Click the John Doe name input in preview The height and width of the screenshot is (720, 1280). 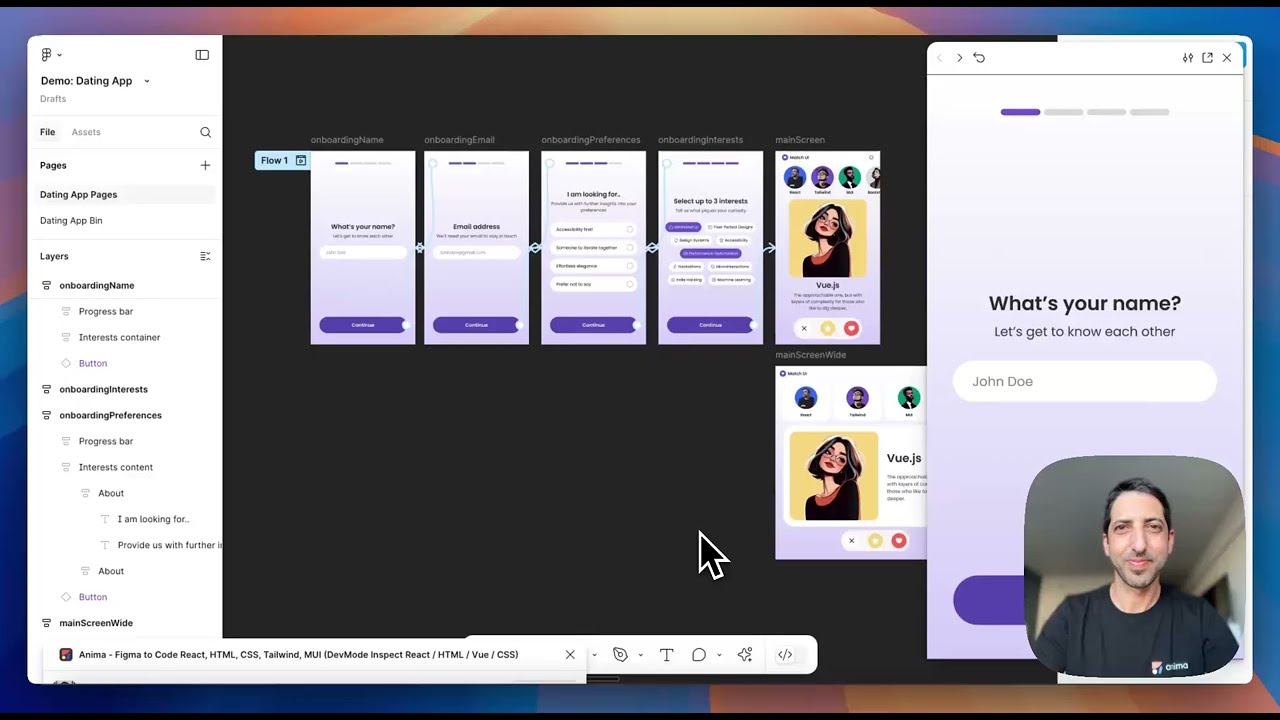(1084, 381)
